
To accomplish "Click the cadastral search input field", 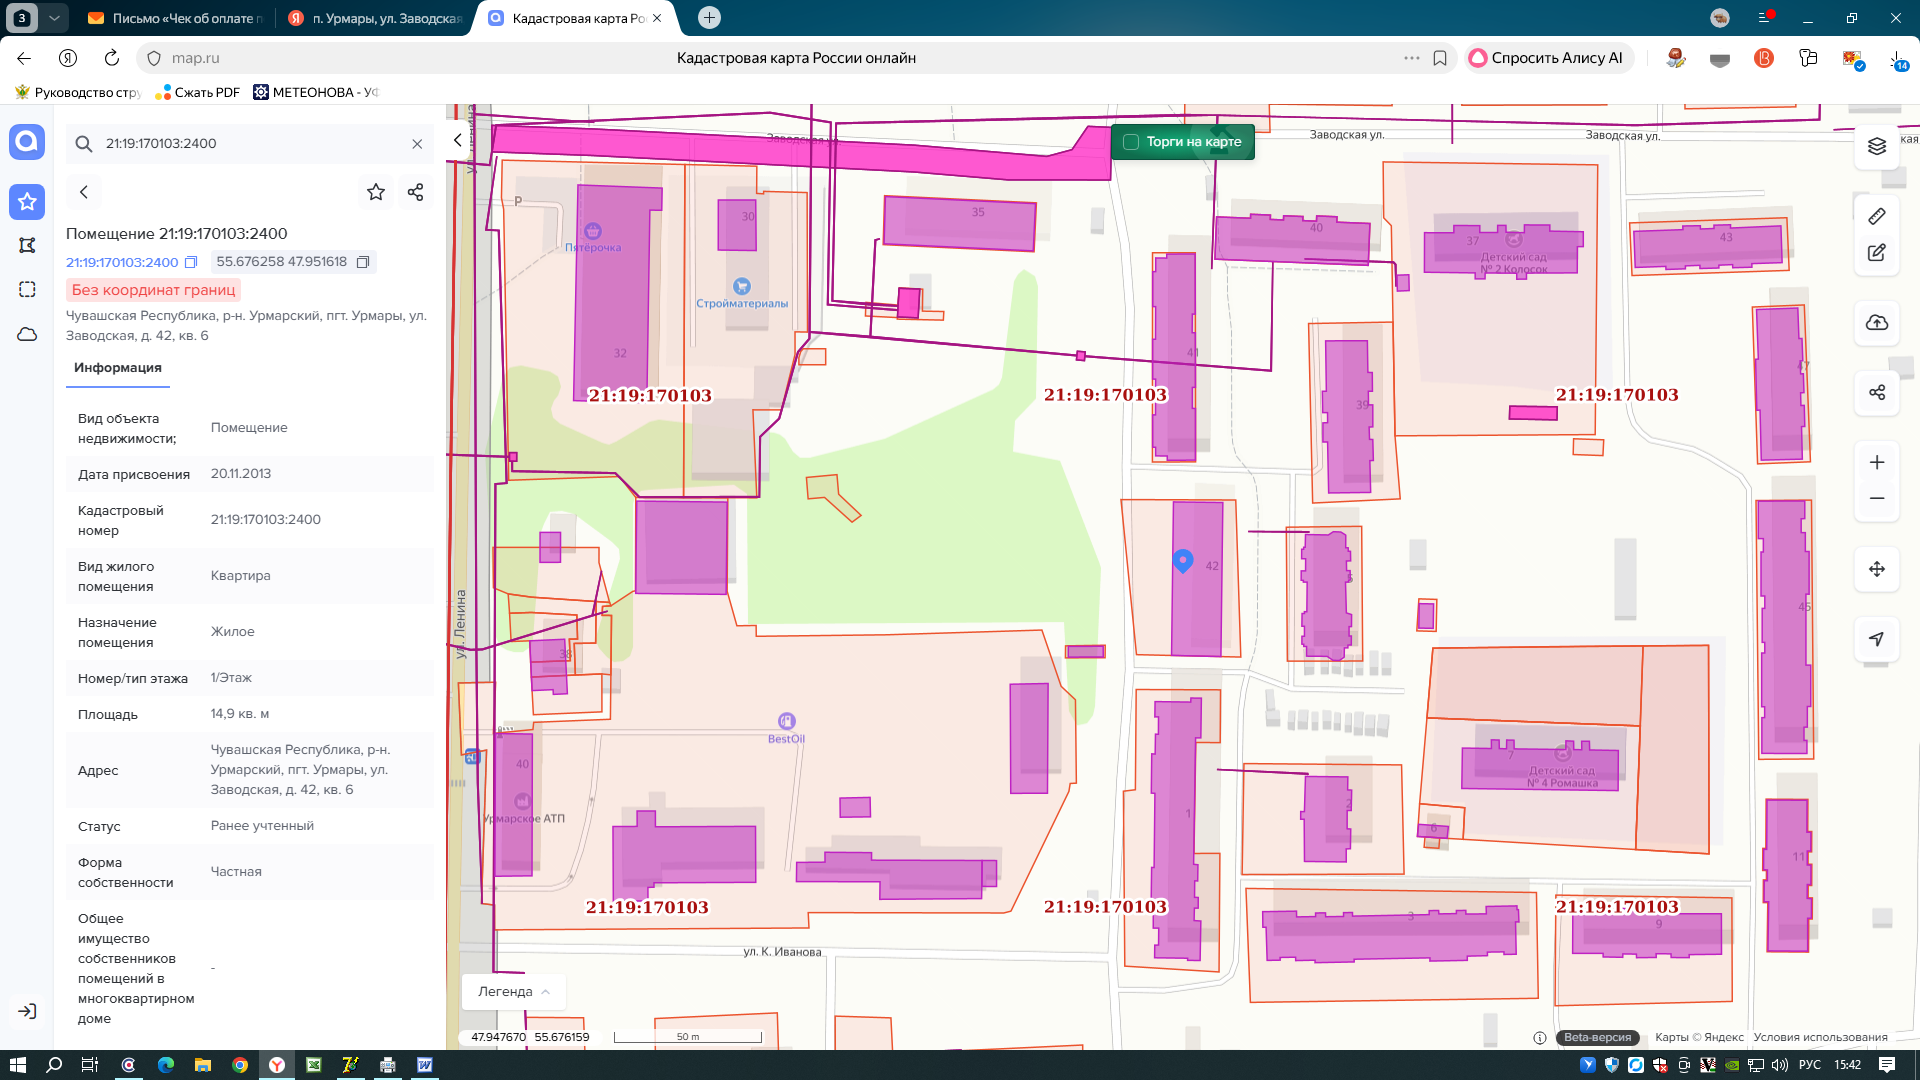I will [250, 144].
